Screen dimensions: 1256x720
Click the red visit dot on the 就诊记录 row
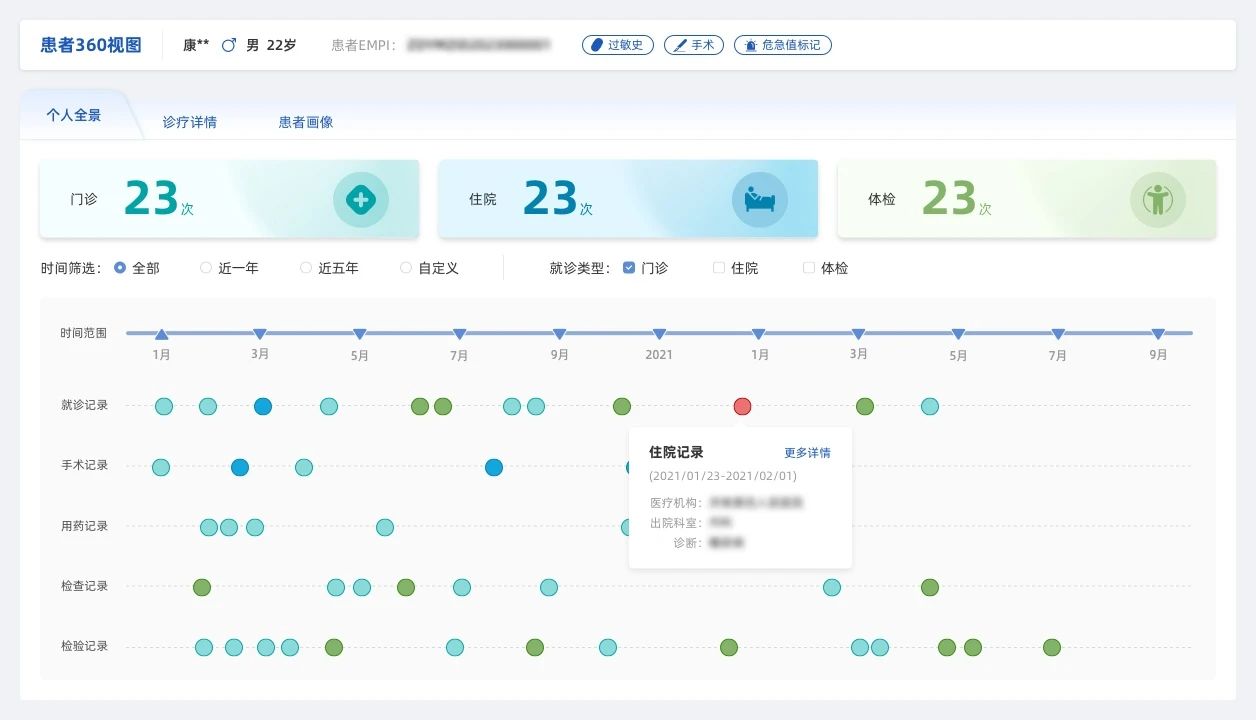click(x=742, y=406)
